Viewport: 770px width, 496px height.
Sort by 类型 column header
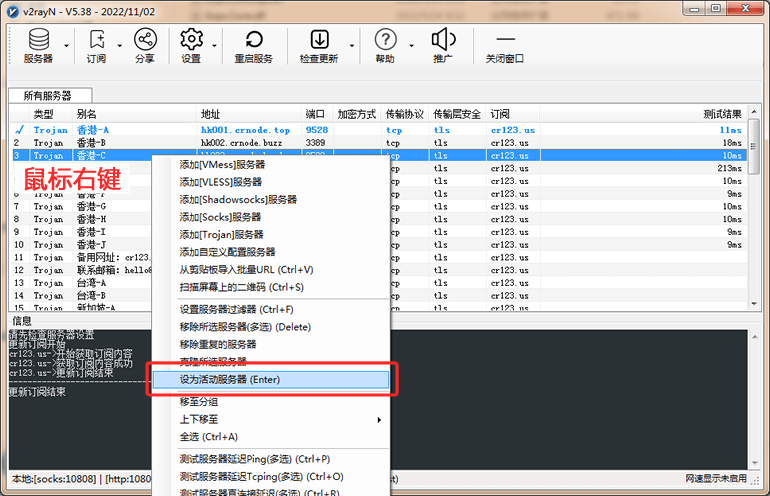[51, 114]
